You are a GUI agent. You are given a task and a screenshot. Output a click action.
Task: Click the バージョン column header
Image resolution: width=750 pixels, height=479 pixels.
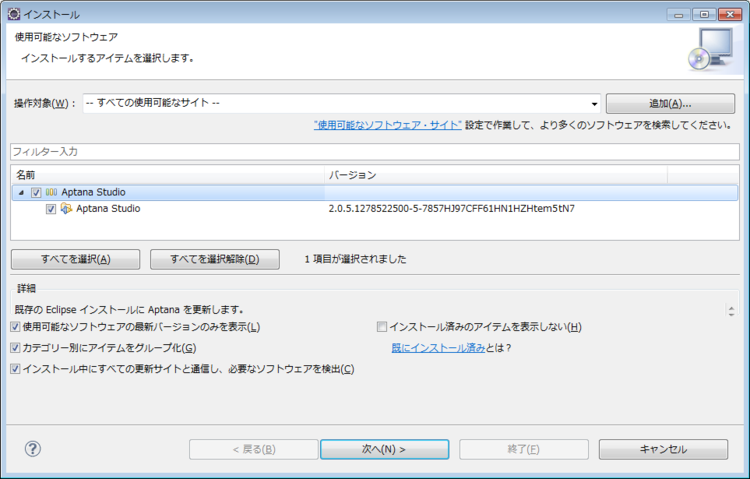click(x=496, y=175)
